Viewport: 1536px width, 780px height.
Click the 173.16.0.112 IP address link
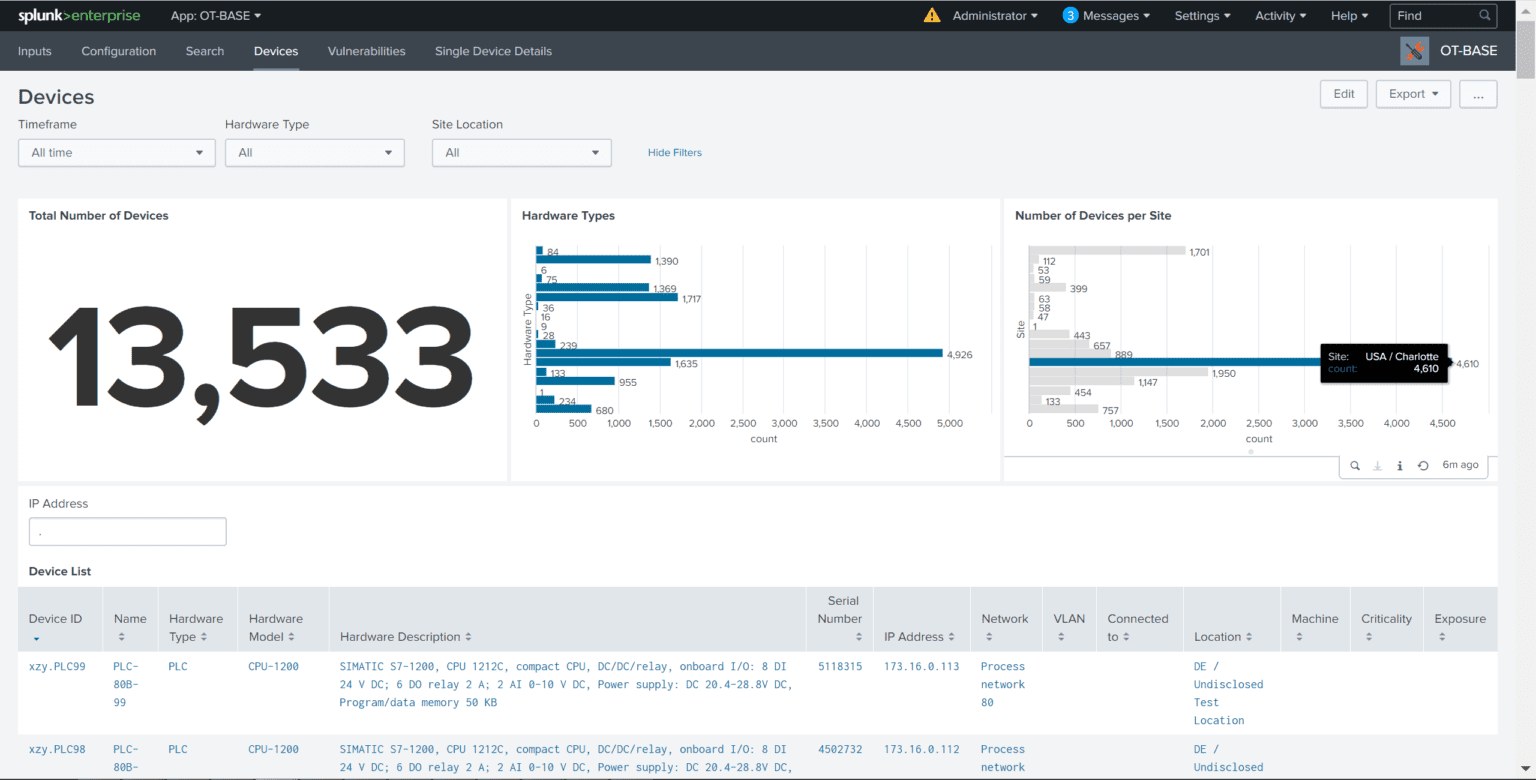point(921,749)
